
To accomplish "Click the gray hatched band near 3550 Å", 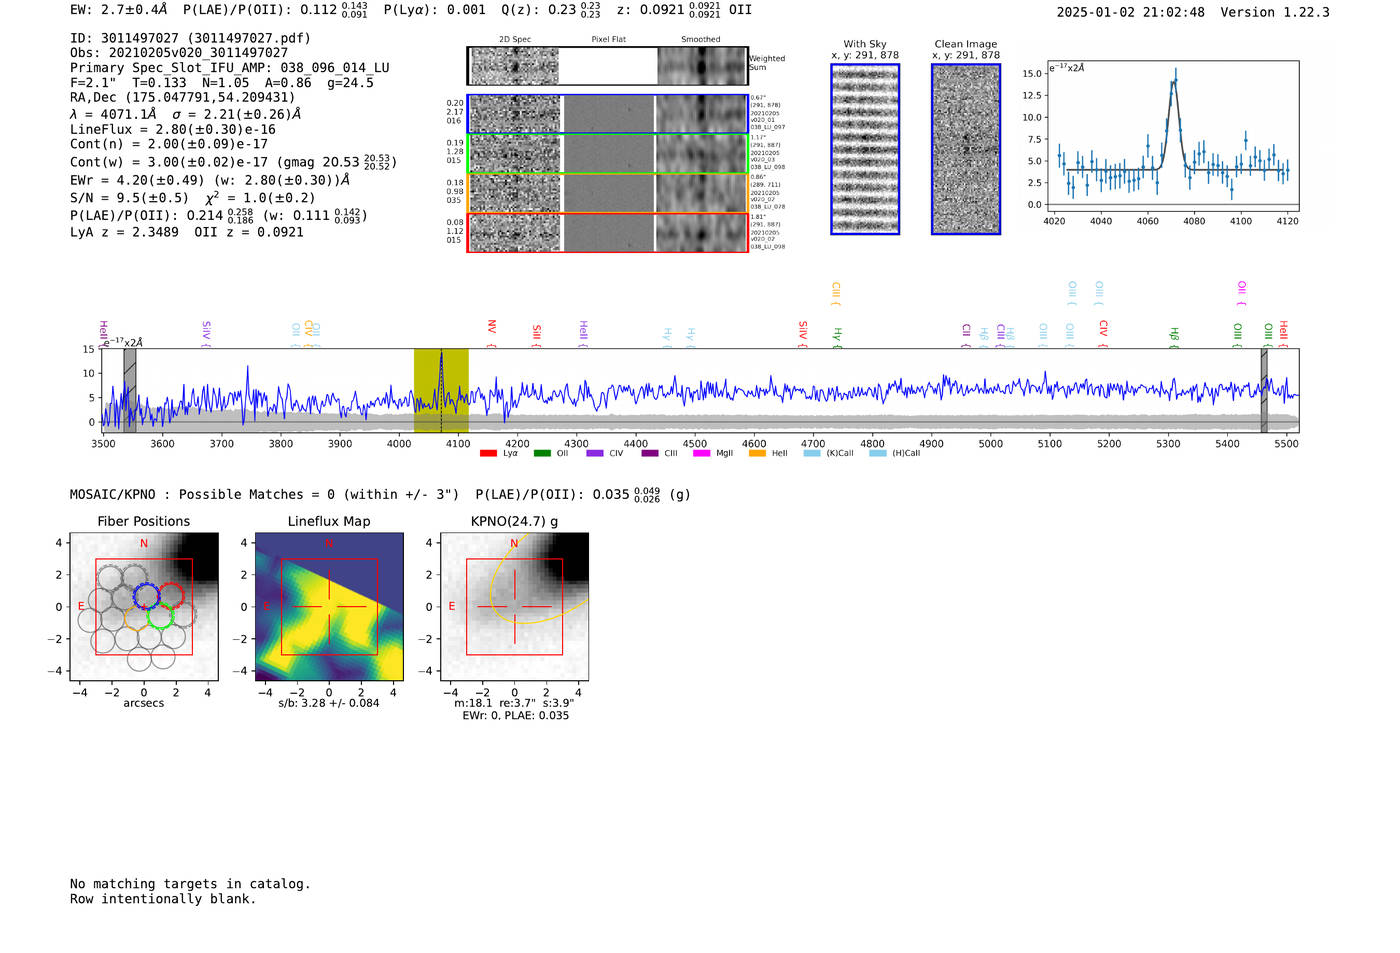I will pos(130,391).
